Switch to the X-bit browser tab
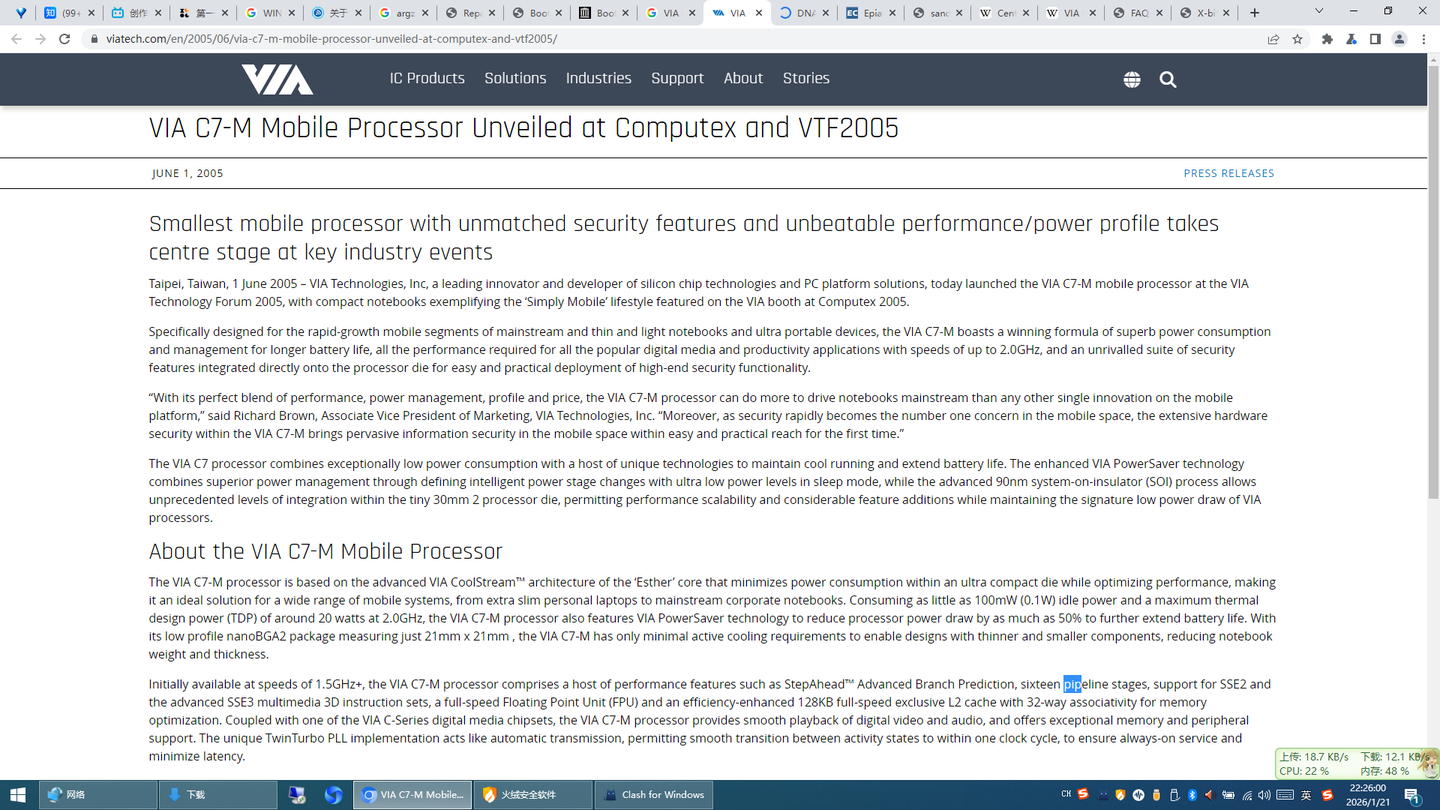1440x810 pixels. tap(1205, 13)
